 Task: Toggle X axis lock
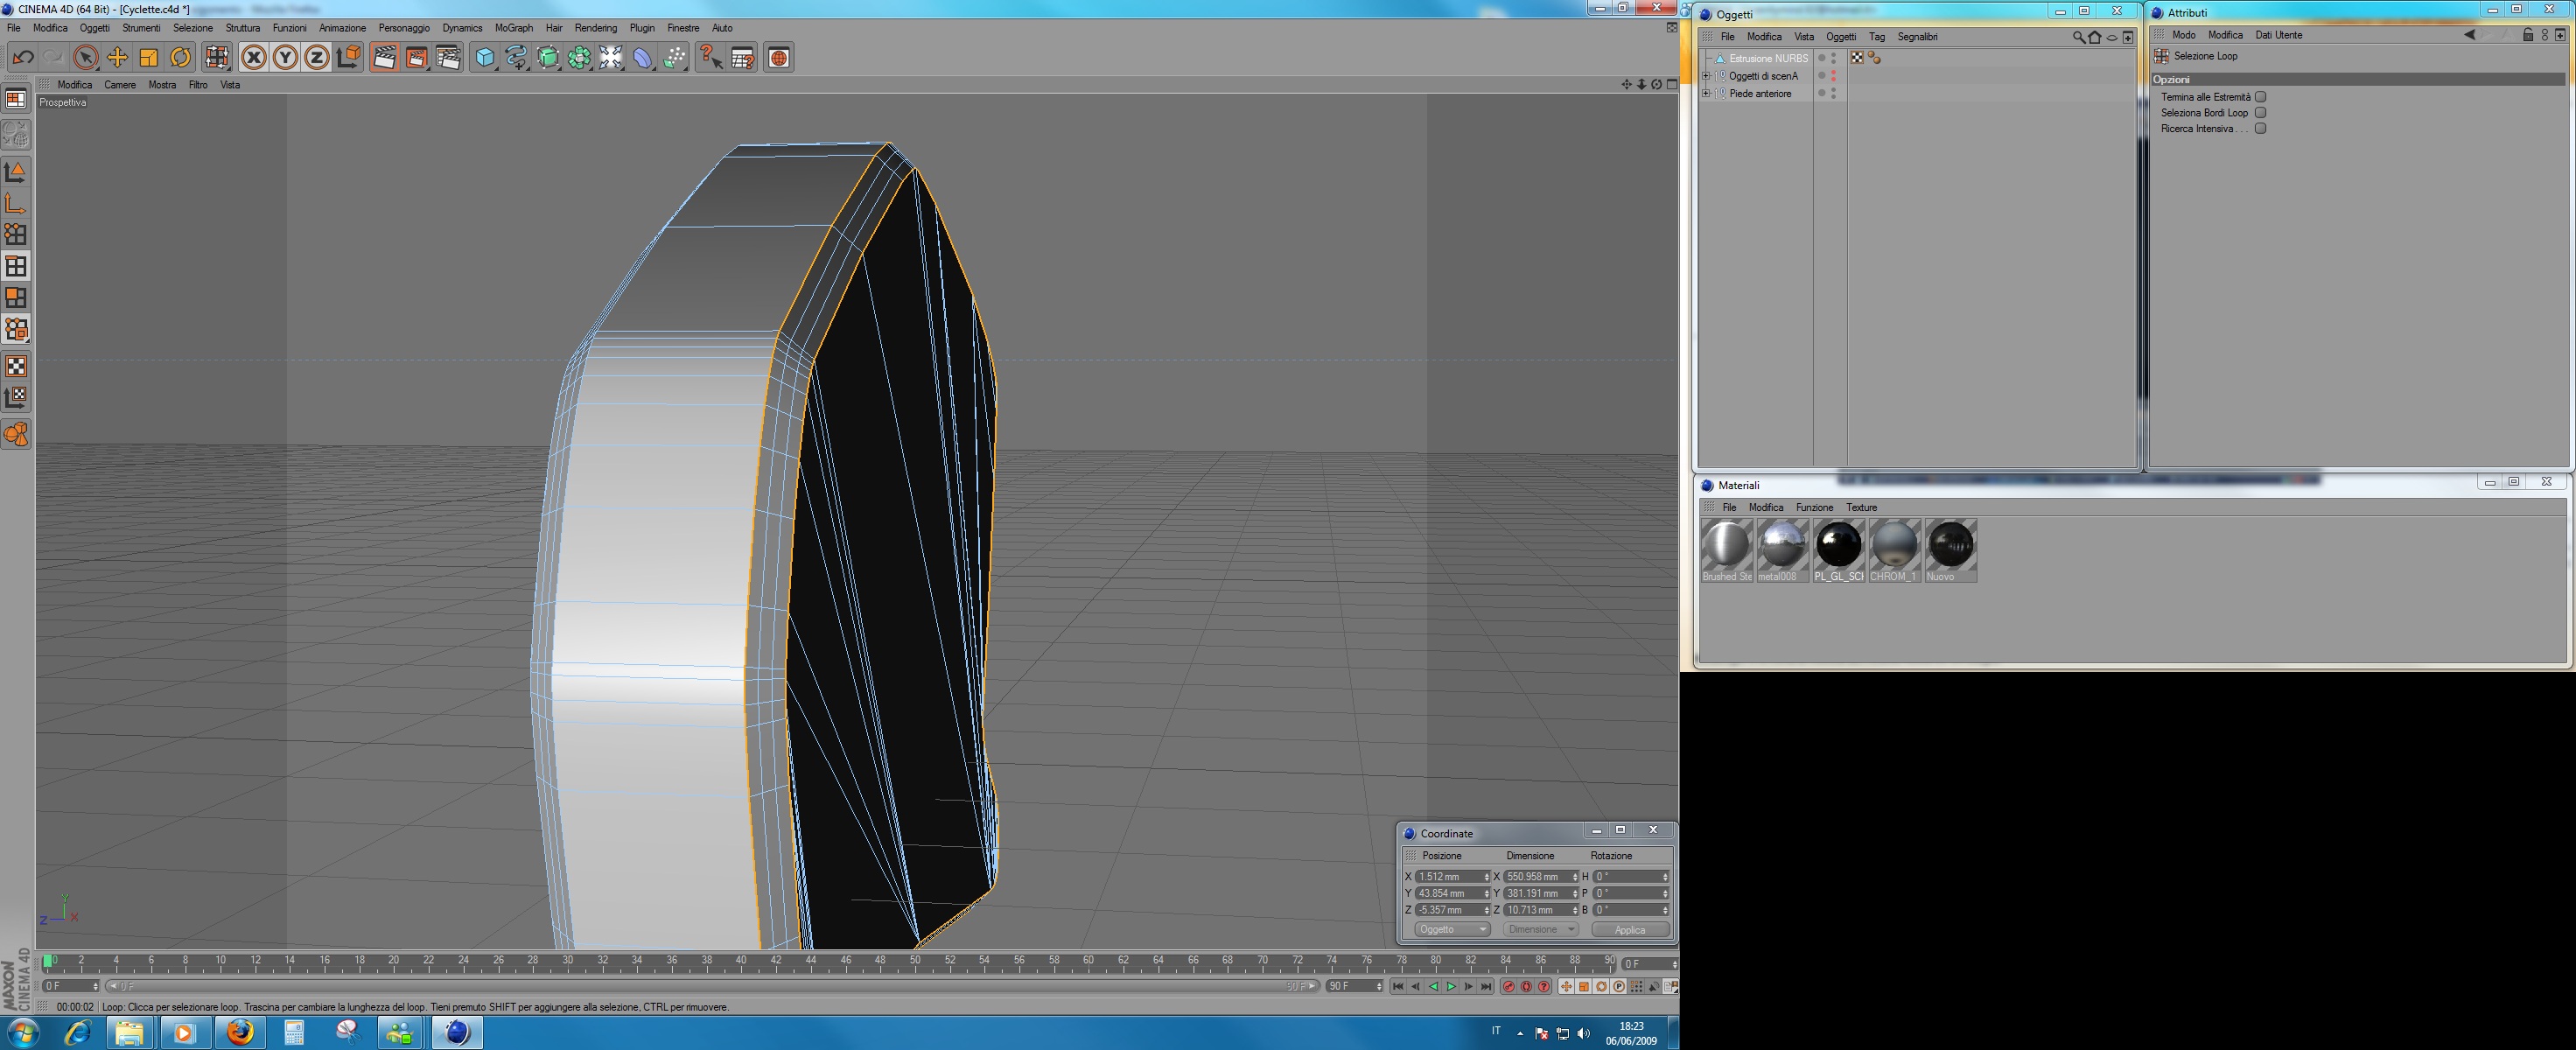click(x=254, y=58)
